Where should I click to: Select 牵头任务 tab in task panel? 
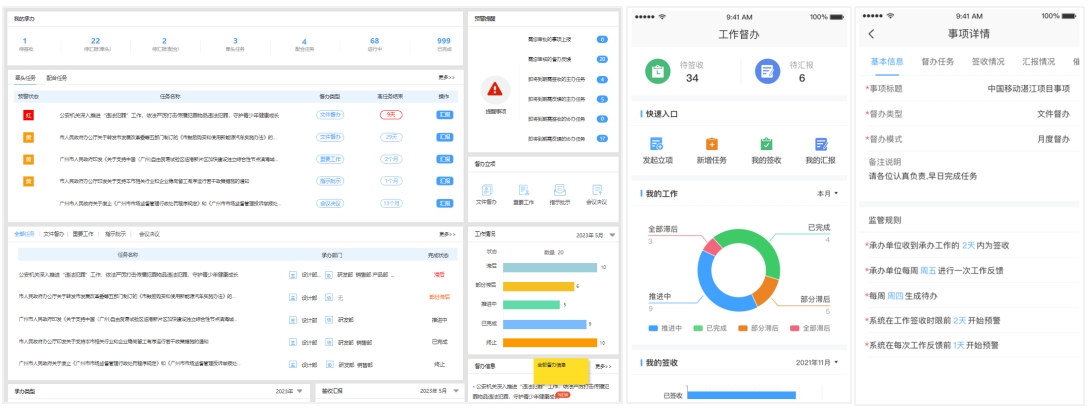point(25,78)
